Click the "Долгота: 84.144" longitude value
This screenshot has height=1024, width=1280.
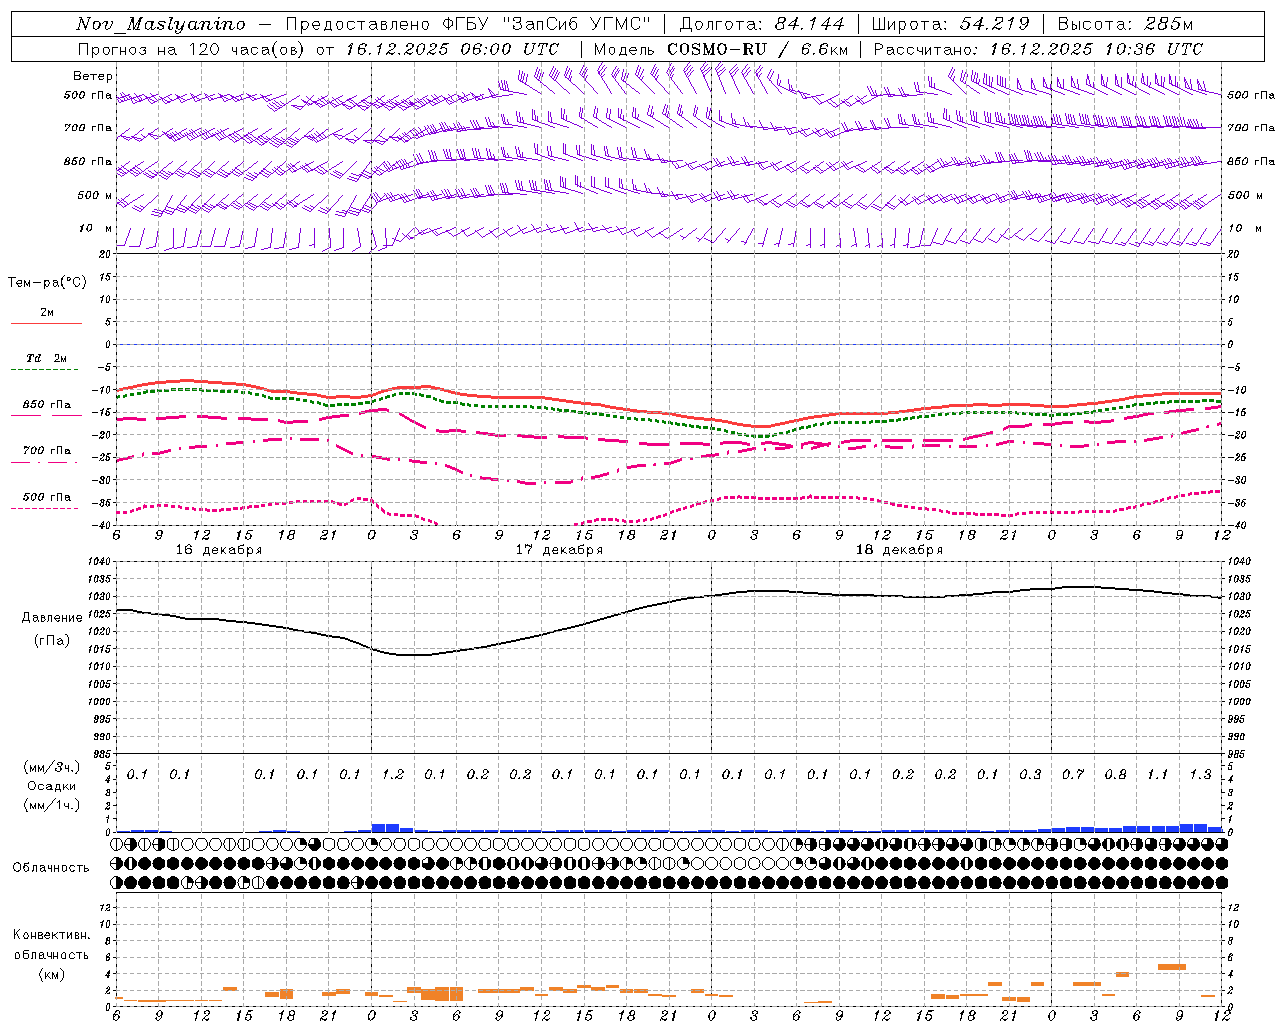tap(761, 24)
